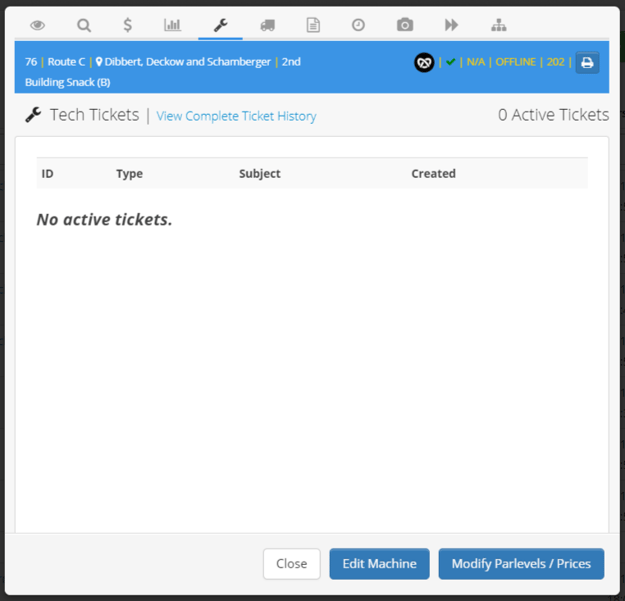Image resolution: width=625 pixels, height=601 pixels.
Task: Open View Complete Ticket History link
Action: coord(236,116)
